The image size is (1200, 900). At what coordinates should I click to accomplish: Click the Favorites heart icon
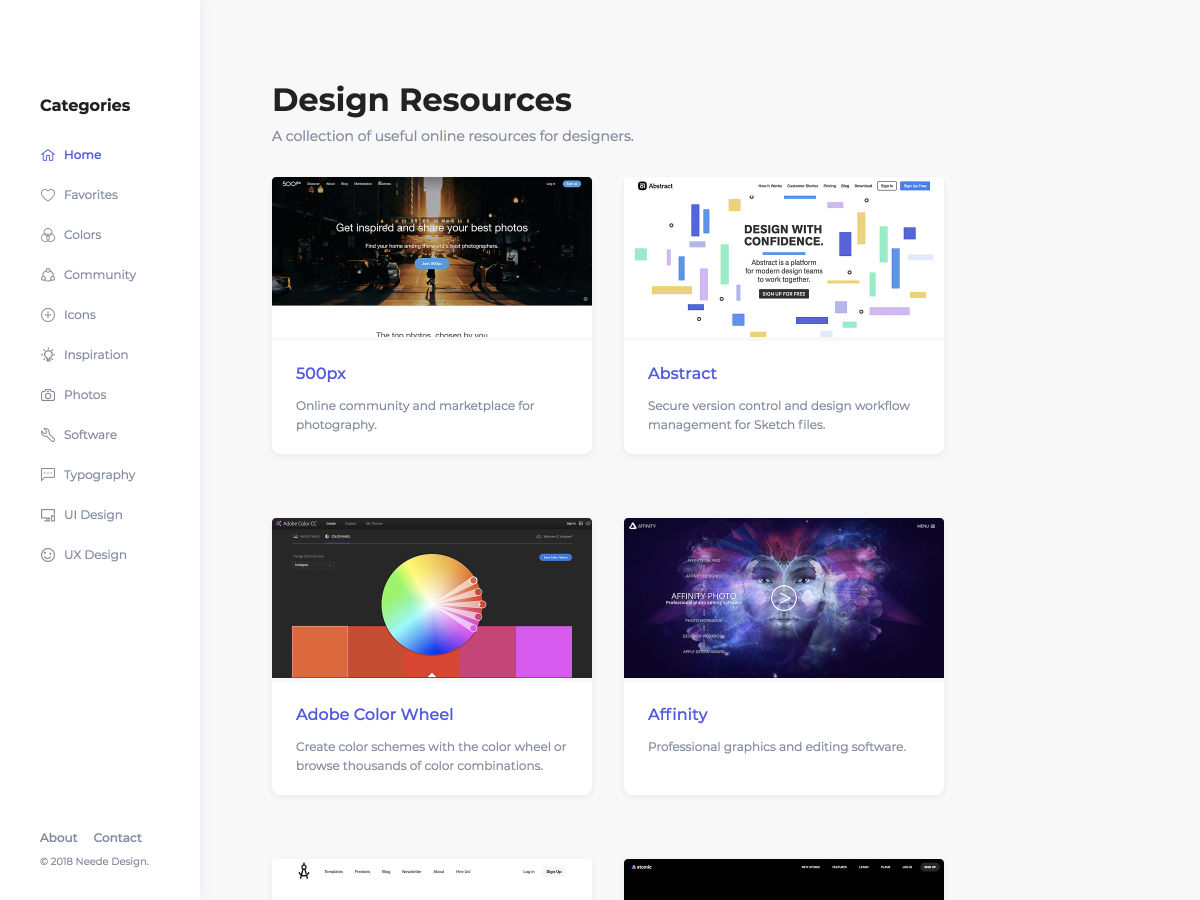[x=47, y=195]
